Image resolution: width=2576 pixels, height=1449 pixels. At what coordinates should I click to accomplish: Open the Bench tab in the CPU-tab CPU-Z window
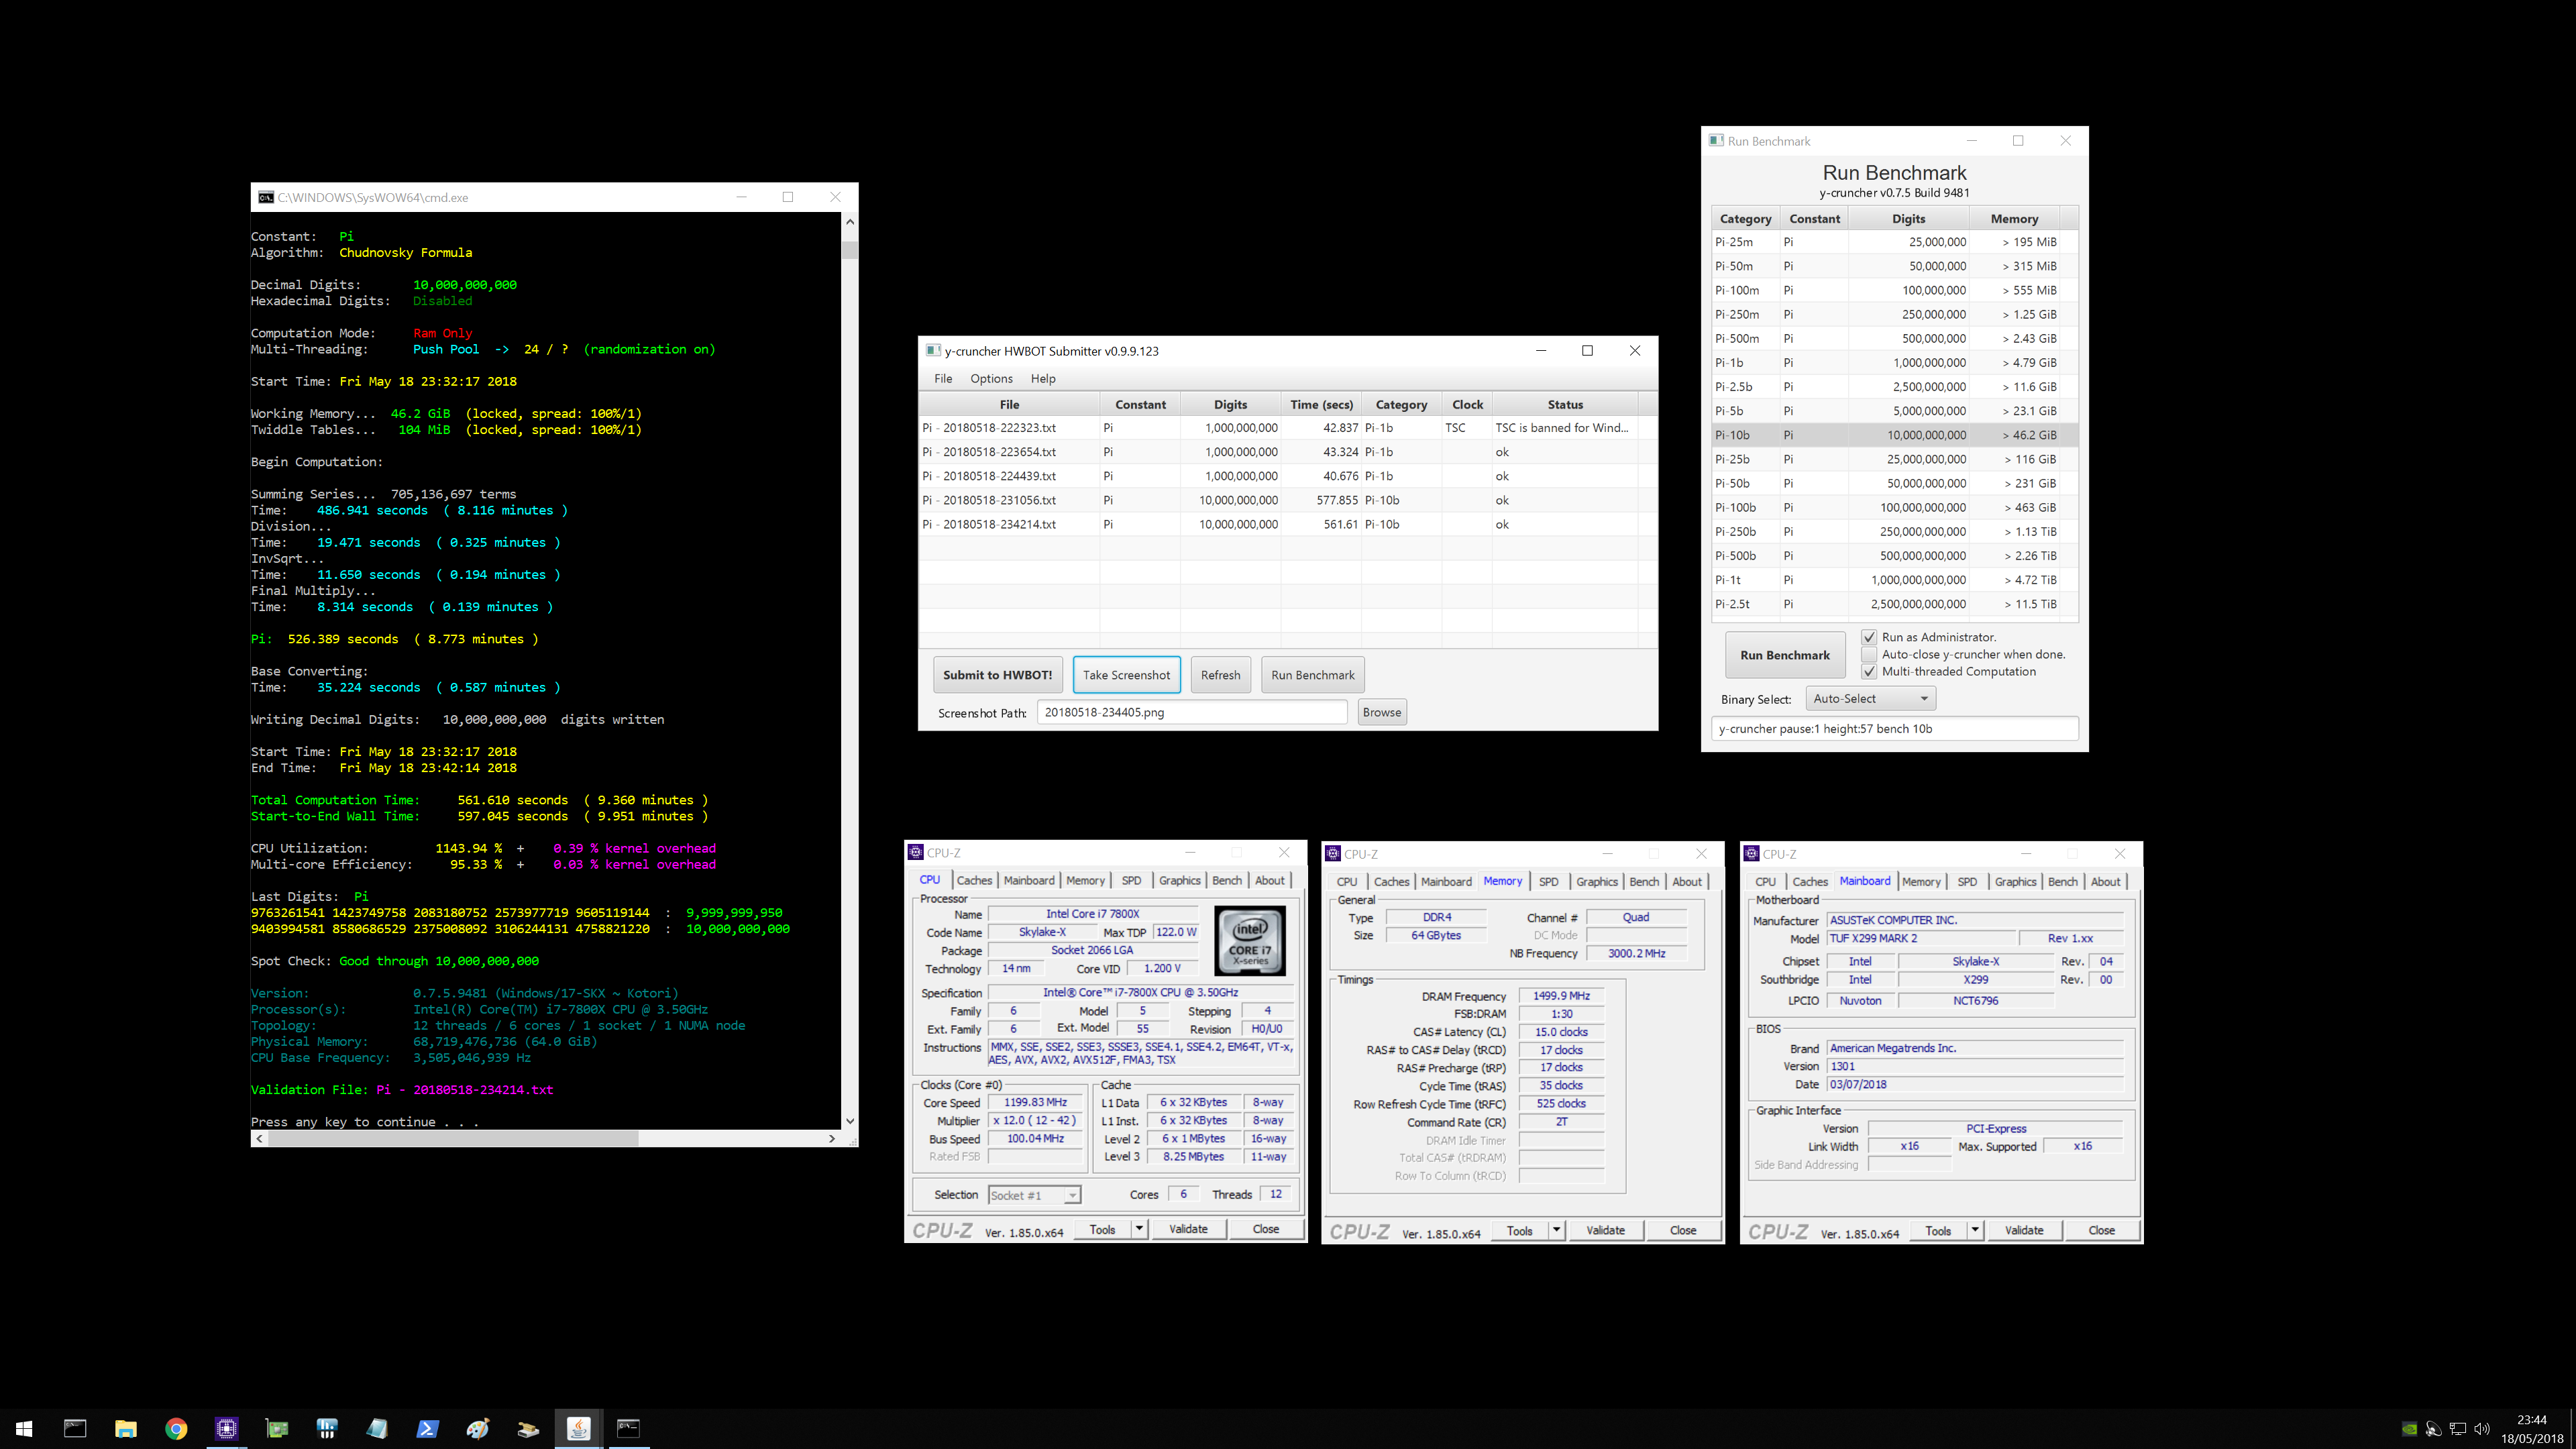pyautogui.click(x=1227, y=880)
